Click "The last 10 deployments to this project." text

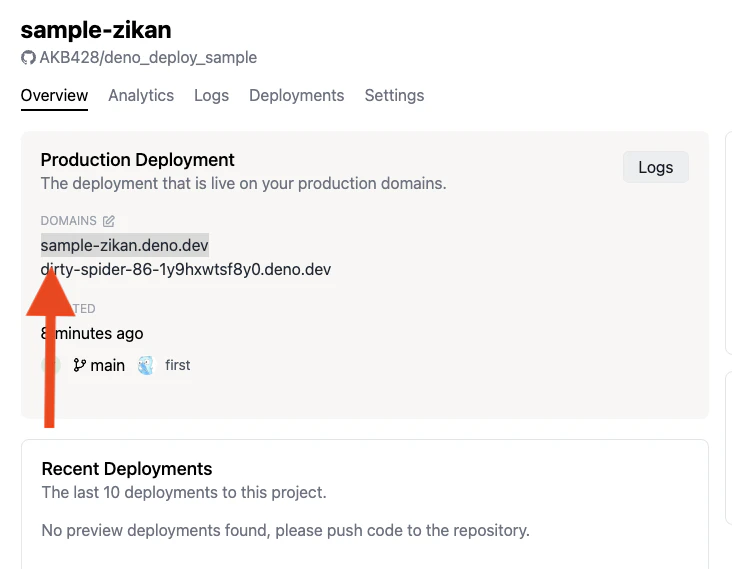coord(184,492)
